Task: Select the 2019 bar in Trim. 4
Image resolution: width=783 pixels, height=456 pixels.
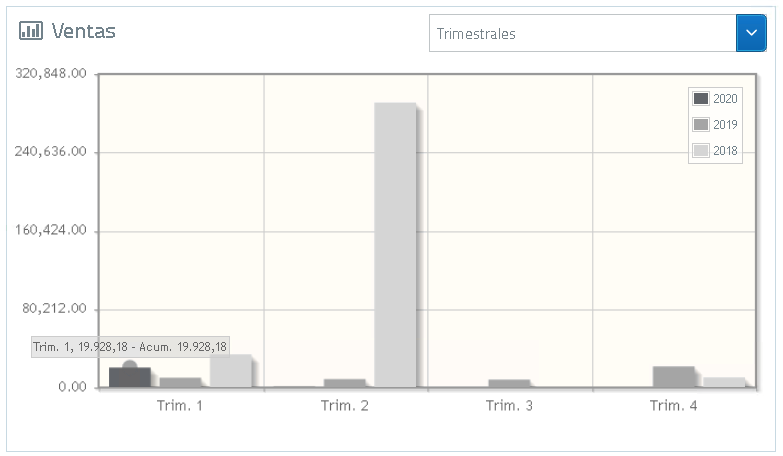Action: pos(674,377)
